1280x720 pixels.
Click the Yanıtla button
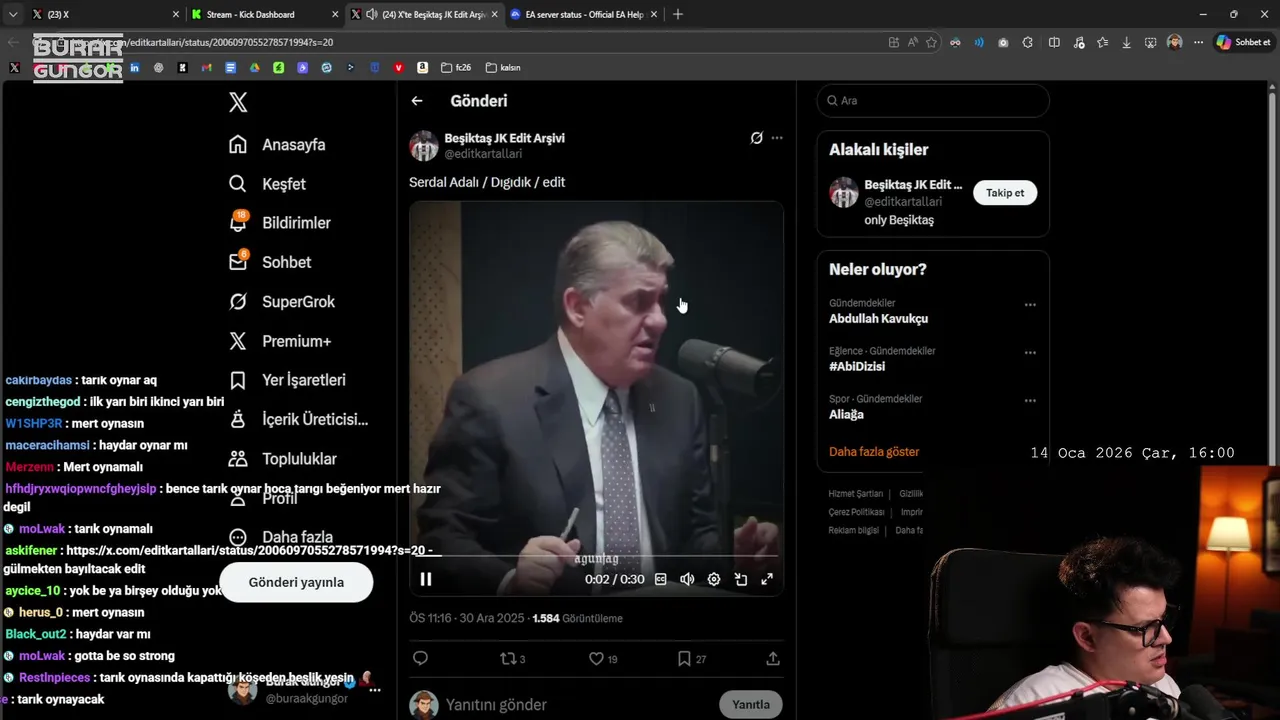point(751,705)
